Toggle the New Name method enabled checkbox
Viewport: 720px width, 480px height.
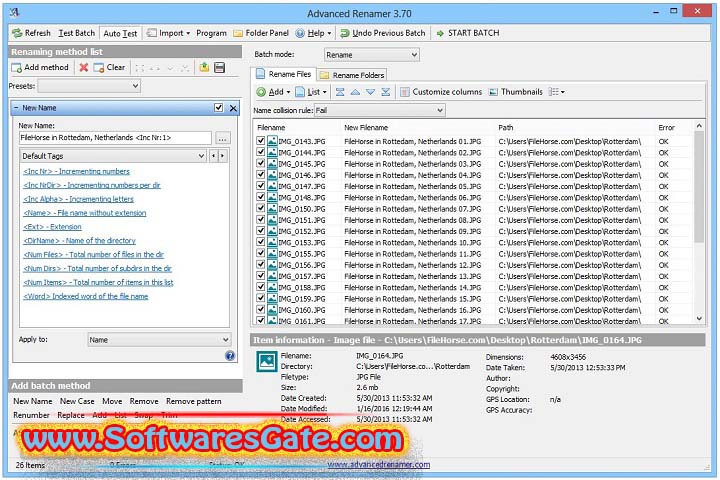click(219, 107)
